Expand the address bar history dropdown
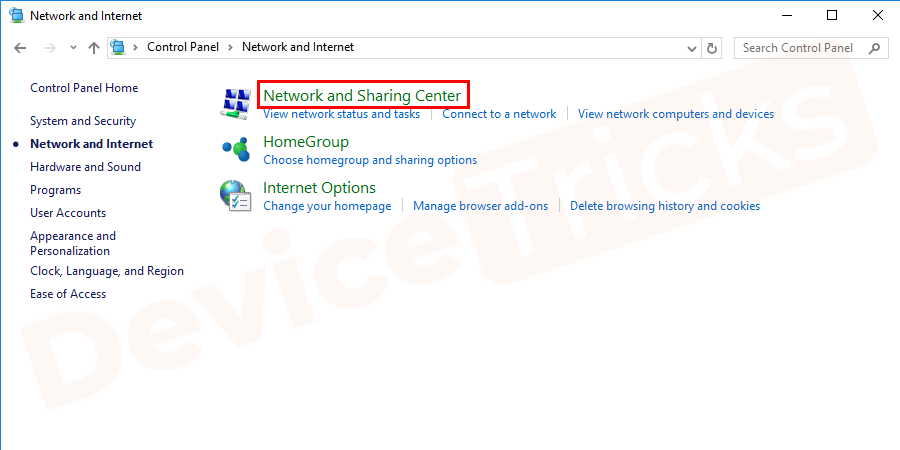 (x=692, y=47)
